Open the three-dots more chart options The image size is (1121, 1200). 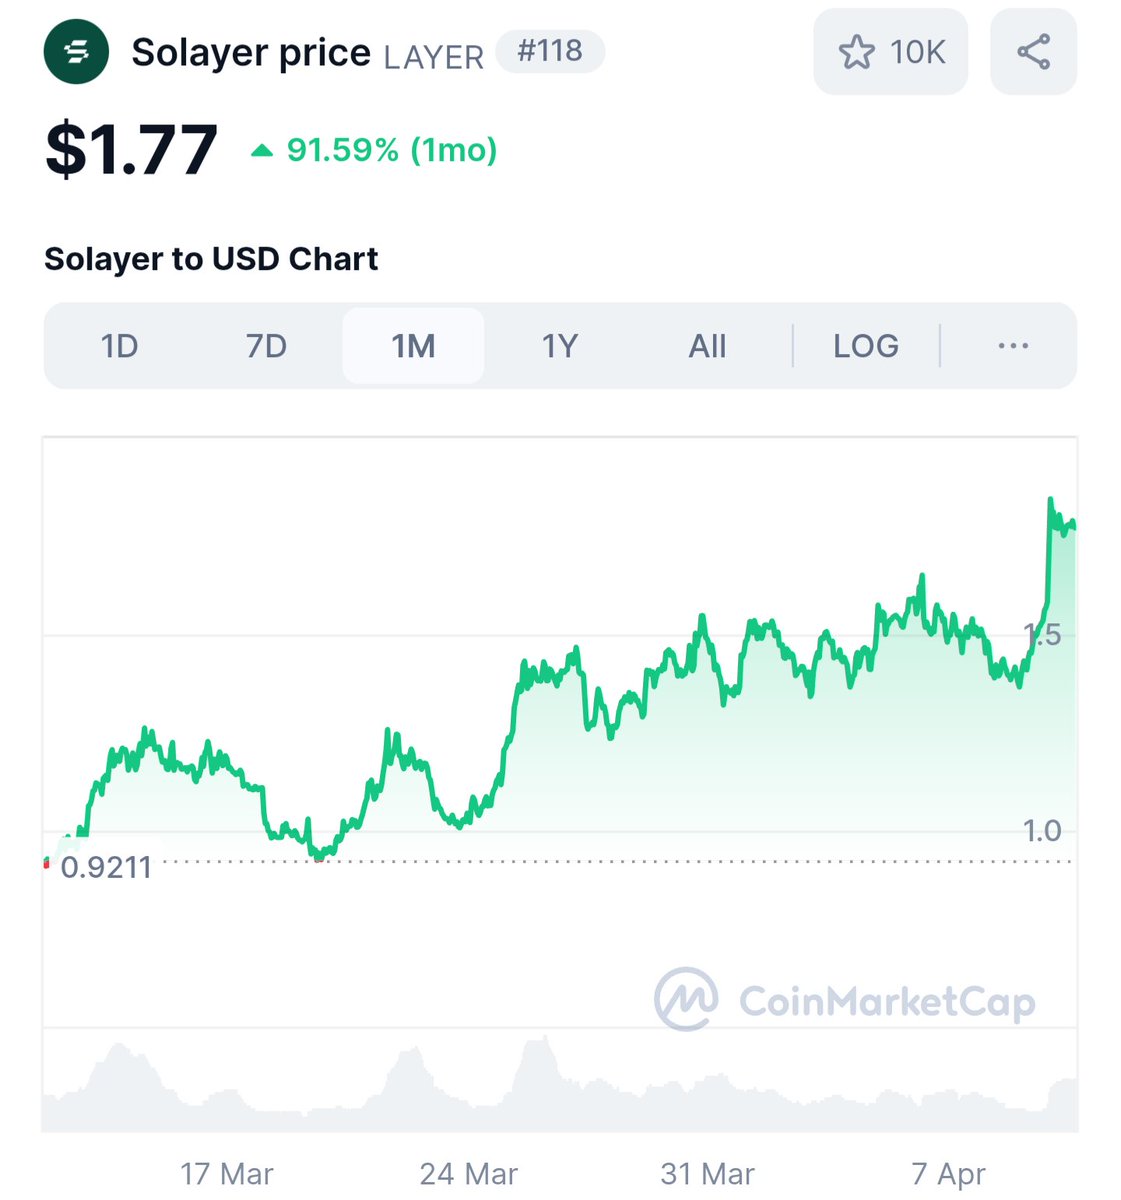[x=1013, y=346]
